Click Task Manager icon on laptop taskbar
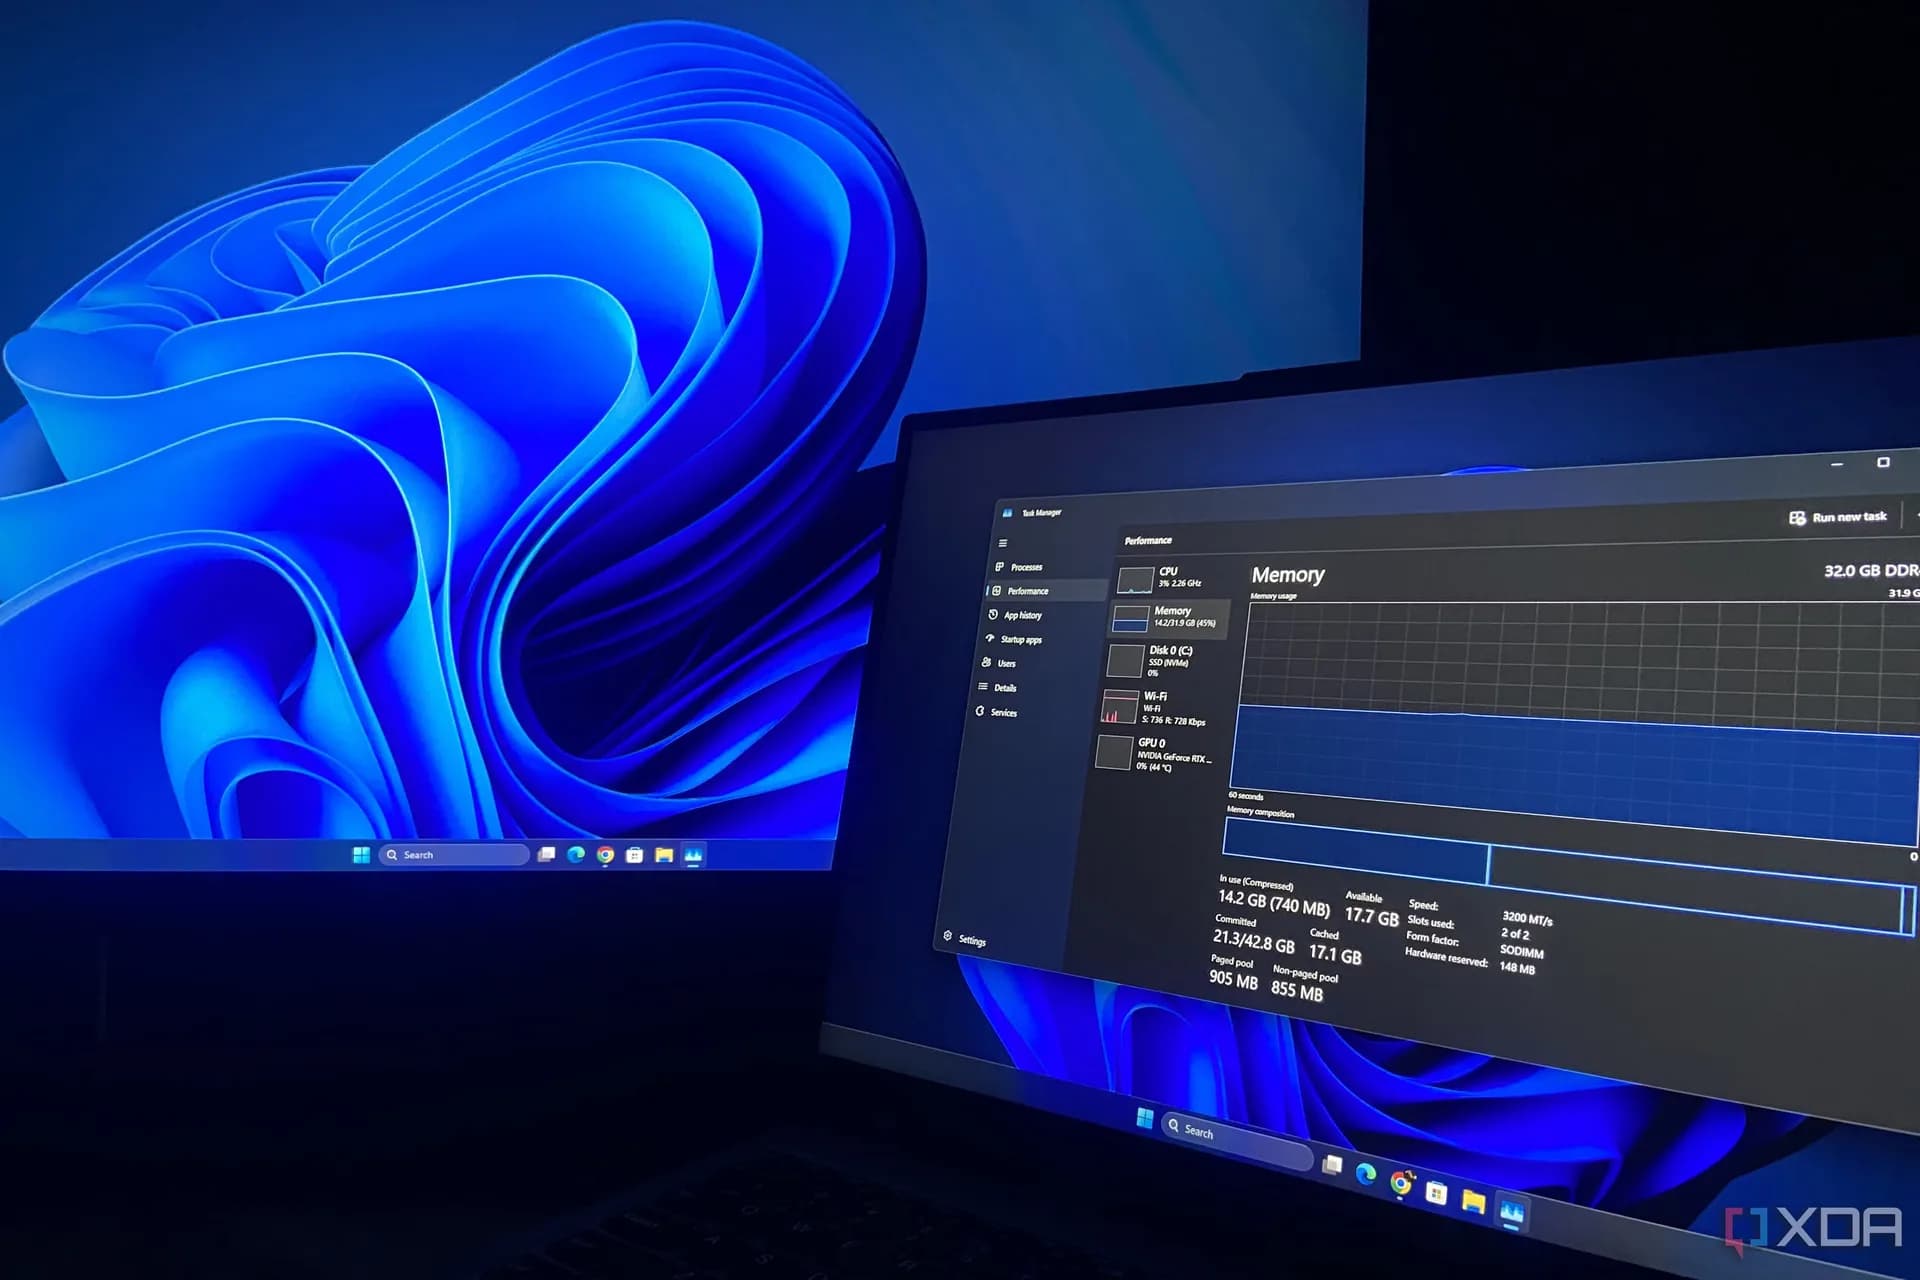Viewport: 1920px width, 1280px height. (1511, 1212)
